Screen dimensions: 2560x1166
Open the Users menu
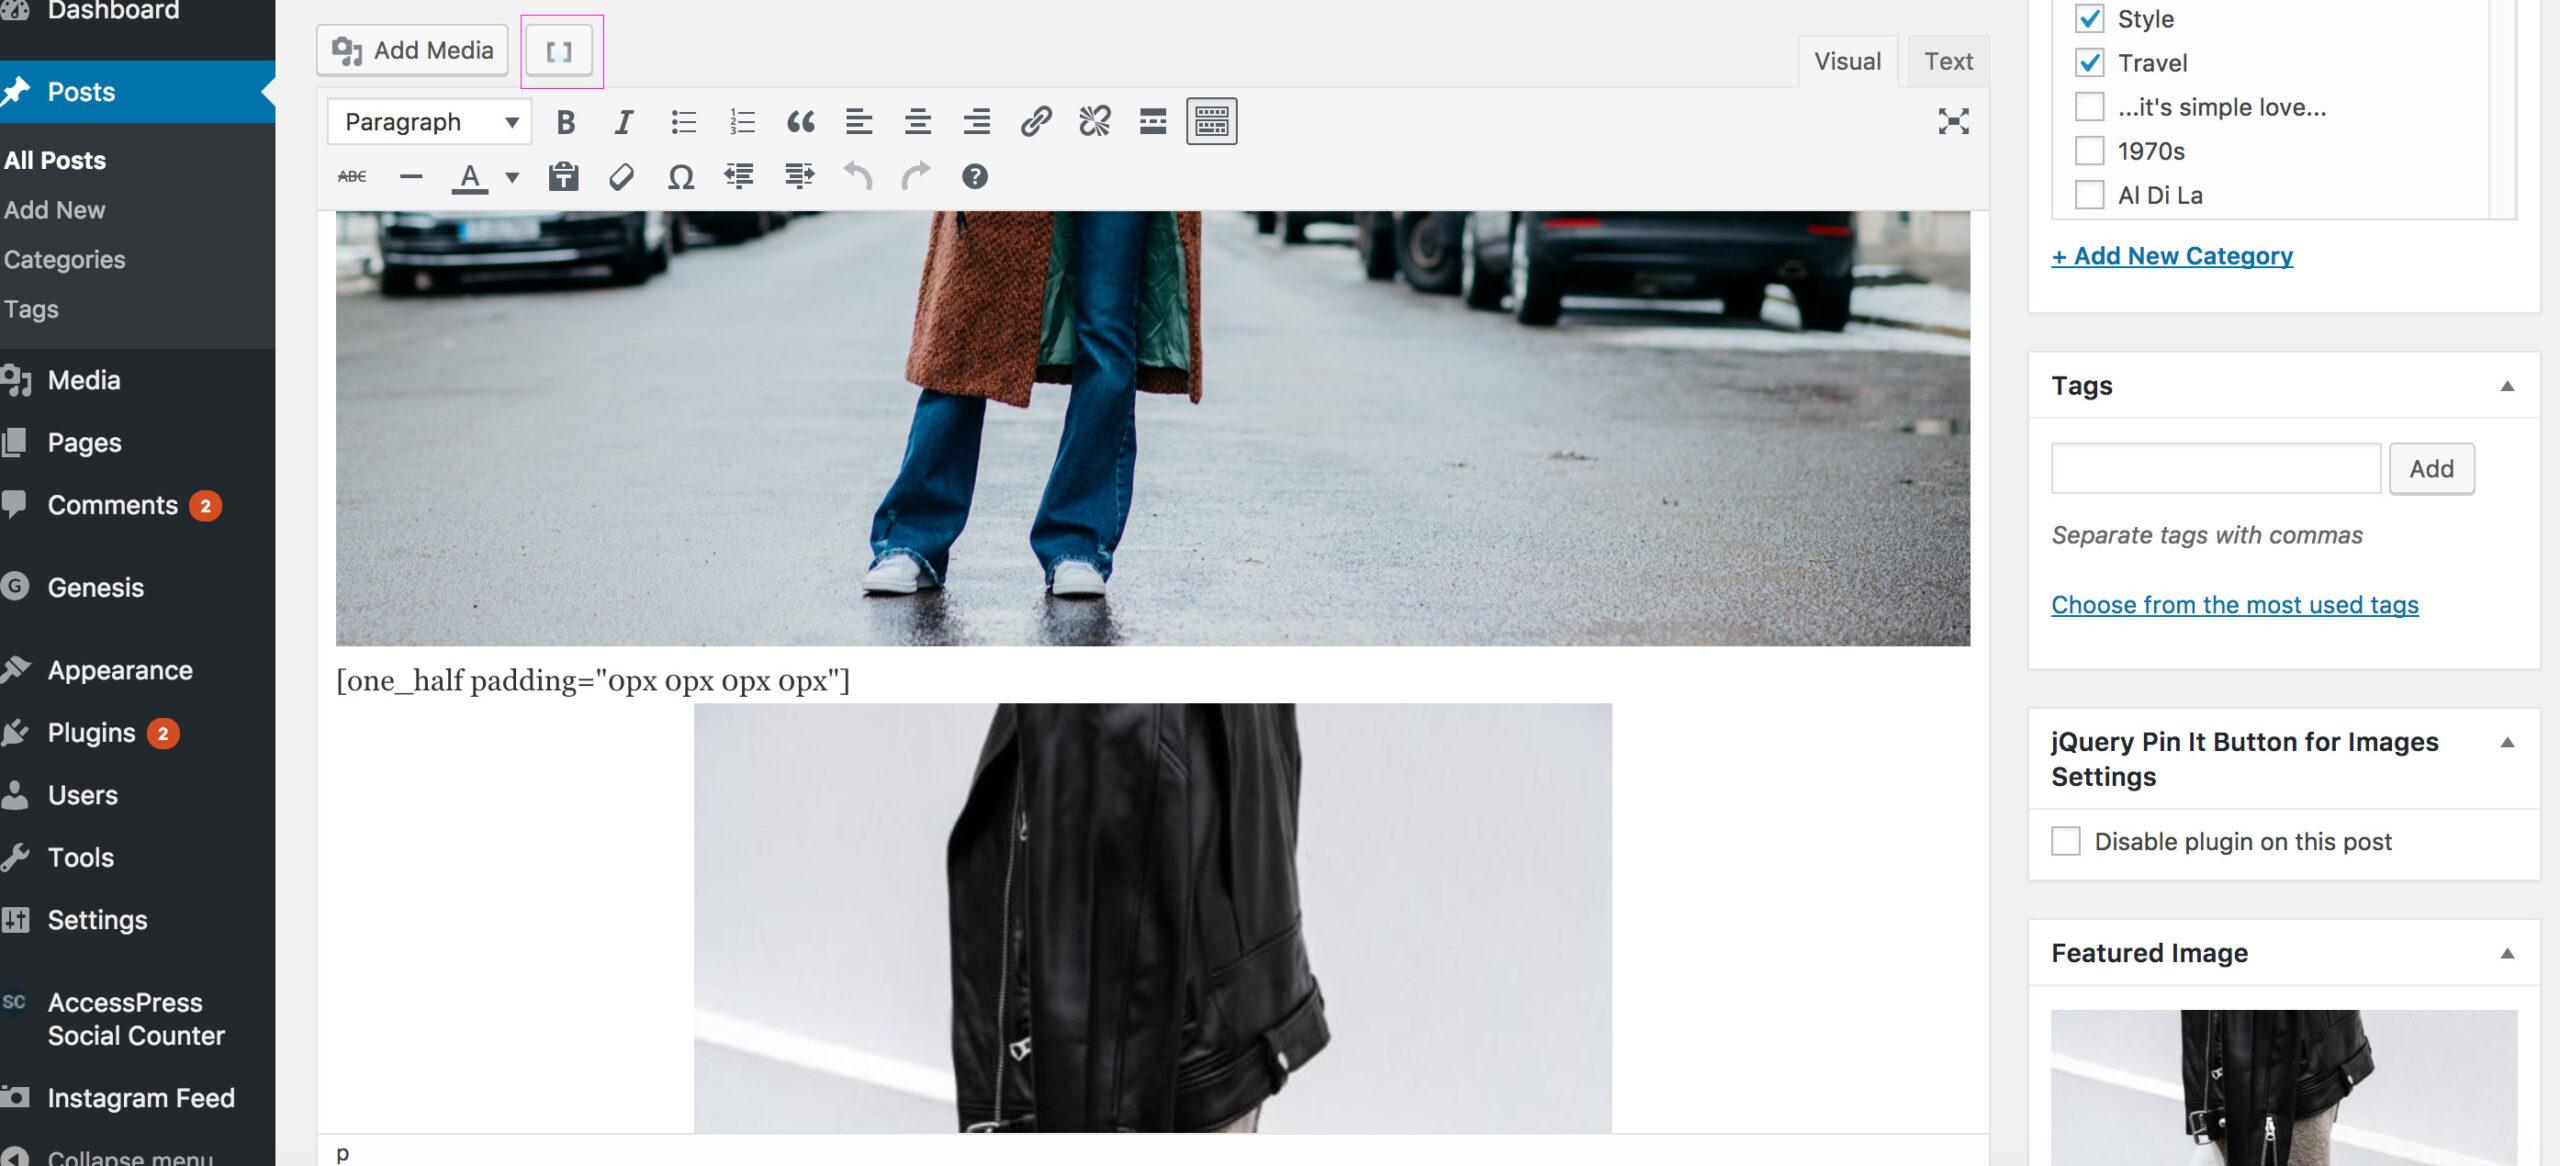(137, 795)
